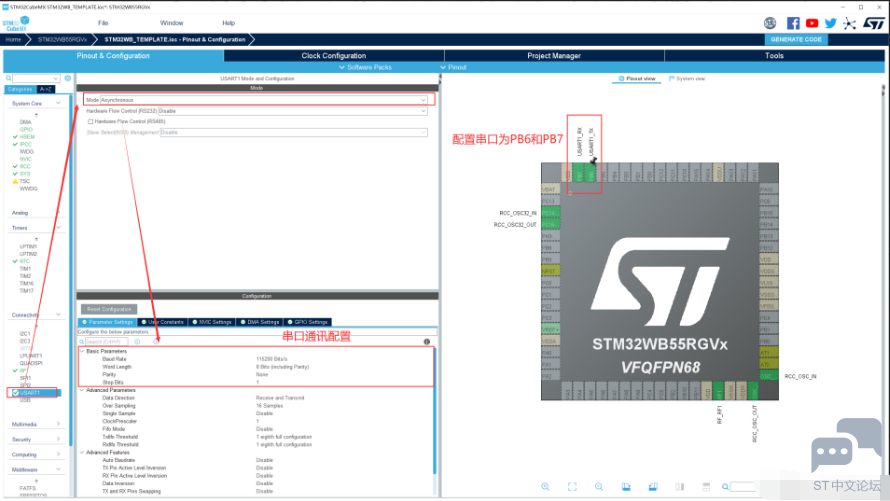Click the pin search field below chip

742,487
